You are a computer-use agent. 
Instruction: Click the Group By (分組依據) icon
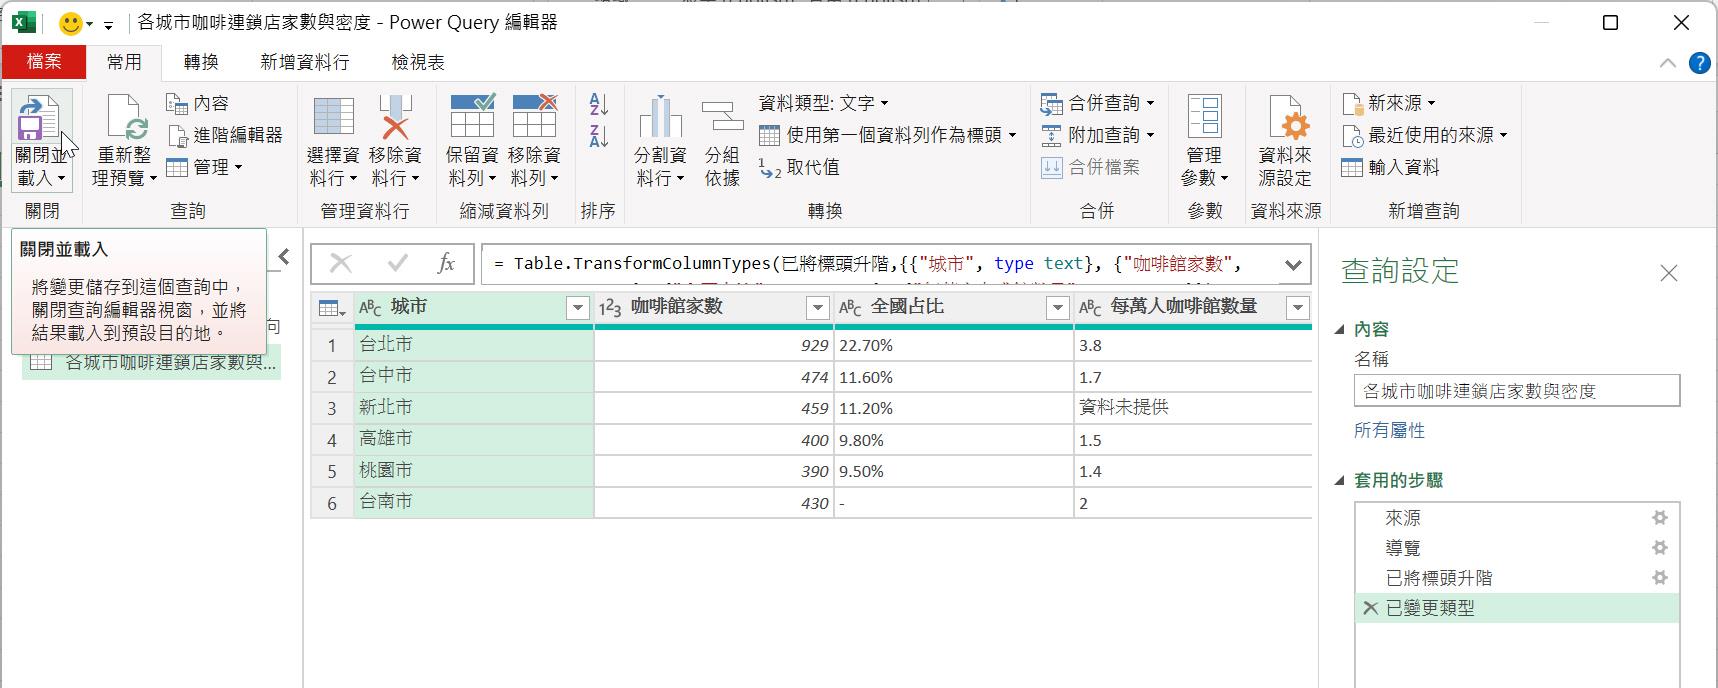(x=722, y=119)
